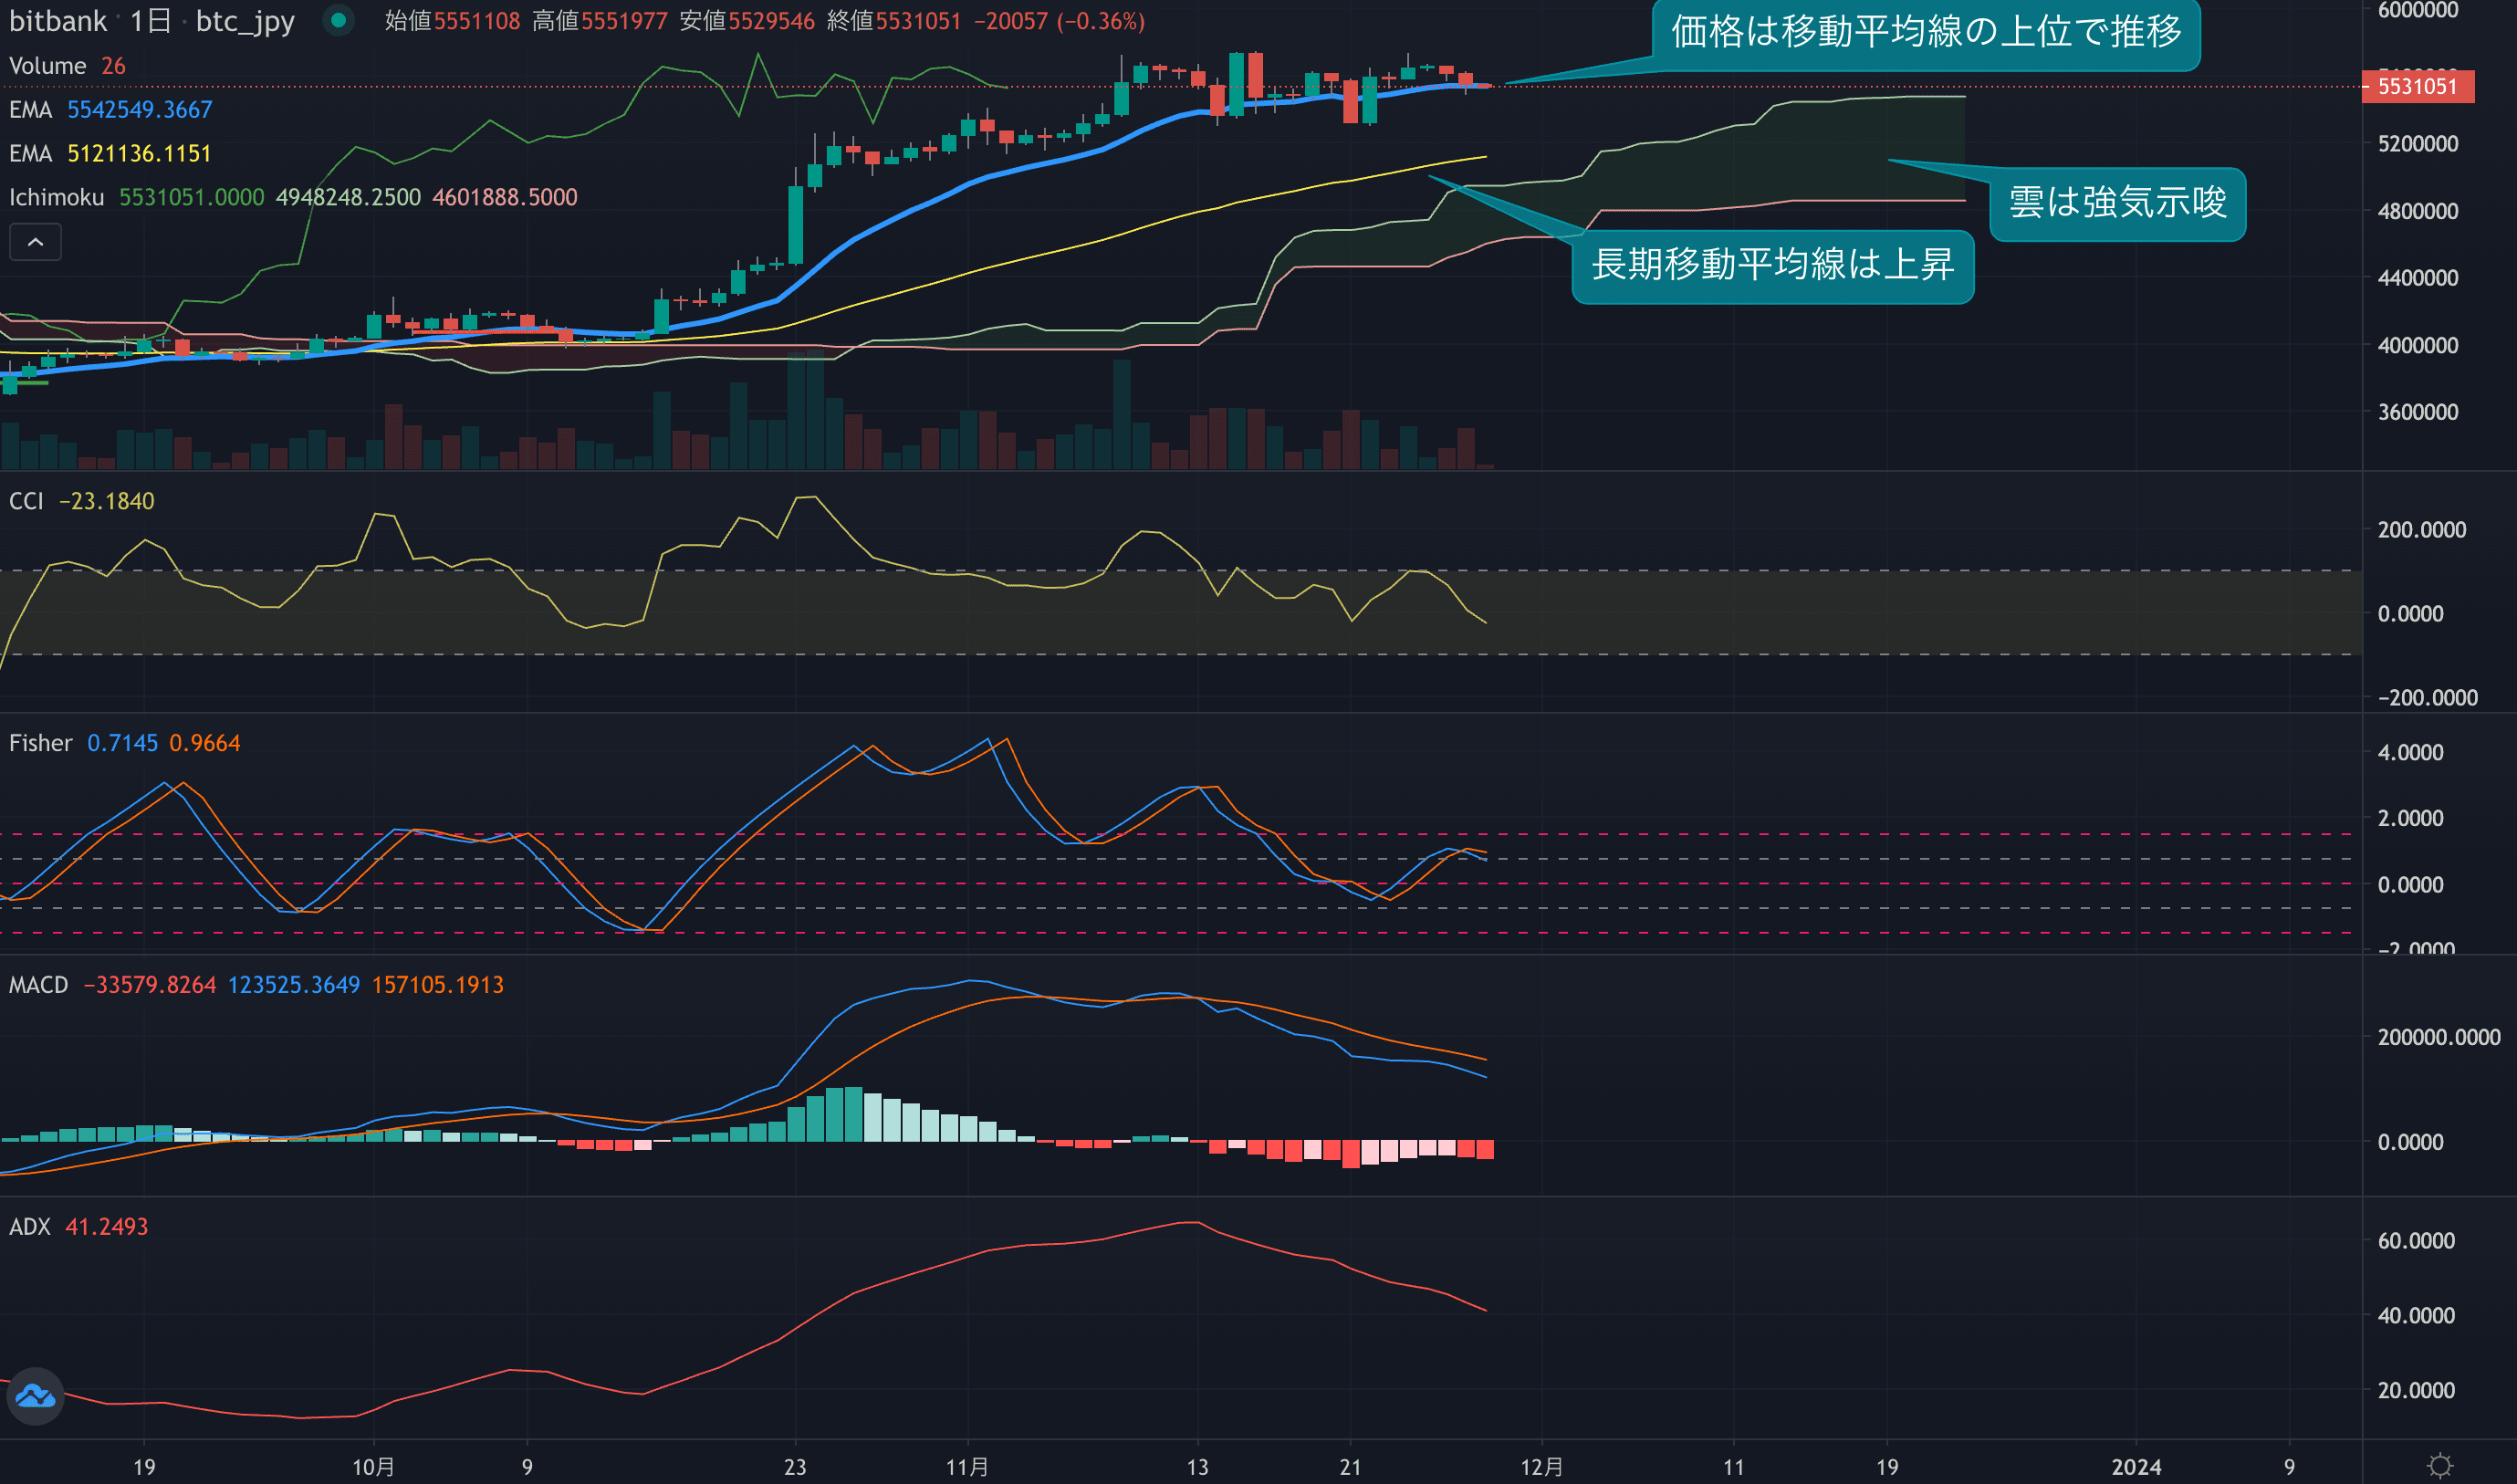This screenshot has width=2517, height=1484.
Task: Click the 12月 date on time axis
Action: click(1541, 1467)
